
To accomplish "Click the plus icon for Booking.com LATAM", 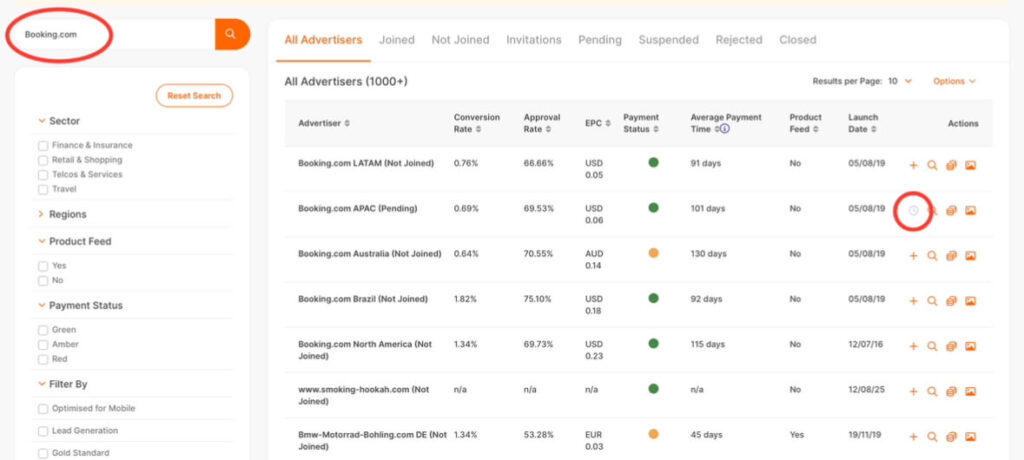I will point(913,165).
